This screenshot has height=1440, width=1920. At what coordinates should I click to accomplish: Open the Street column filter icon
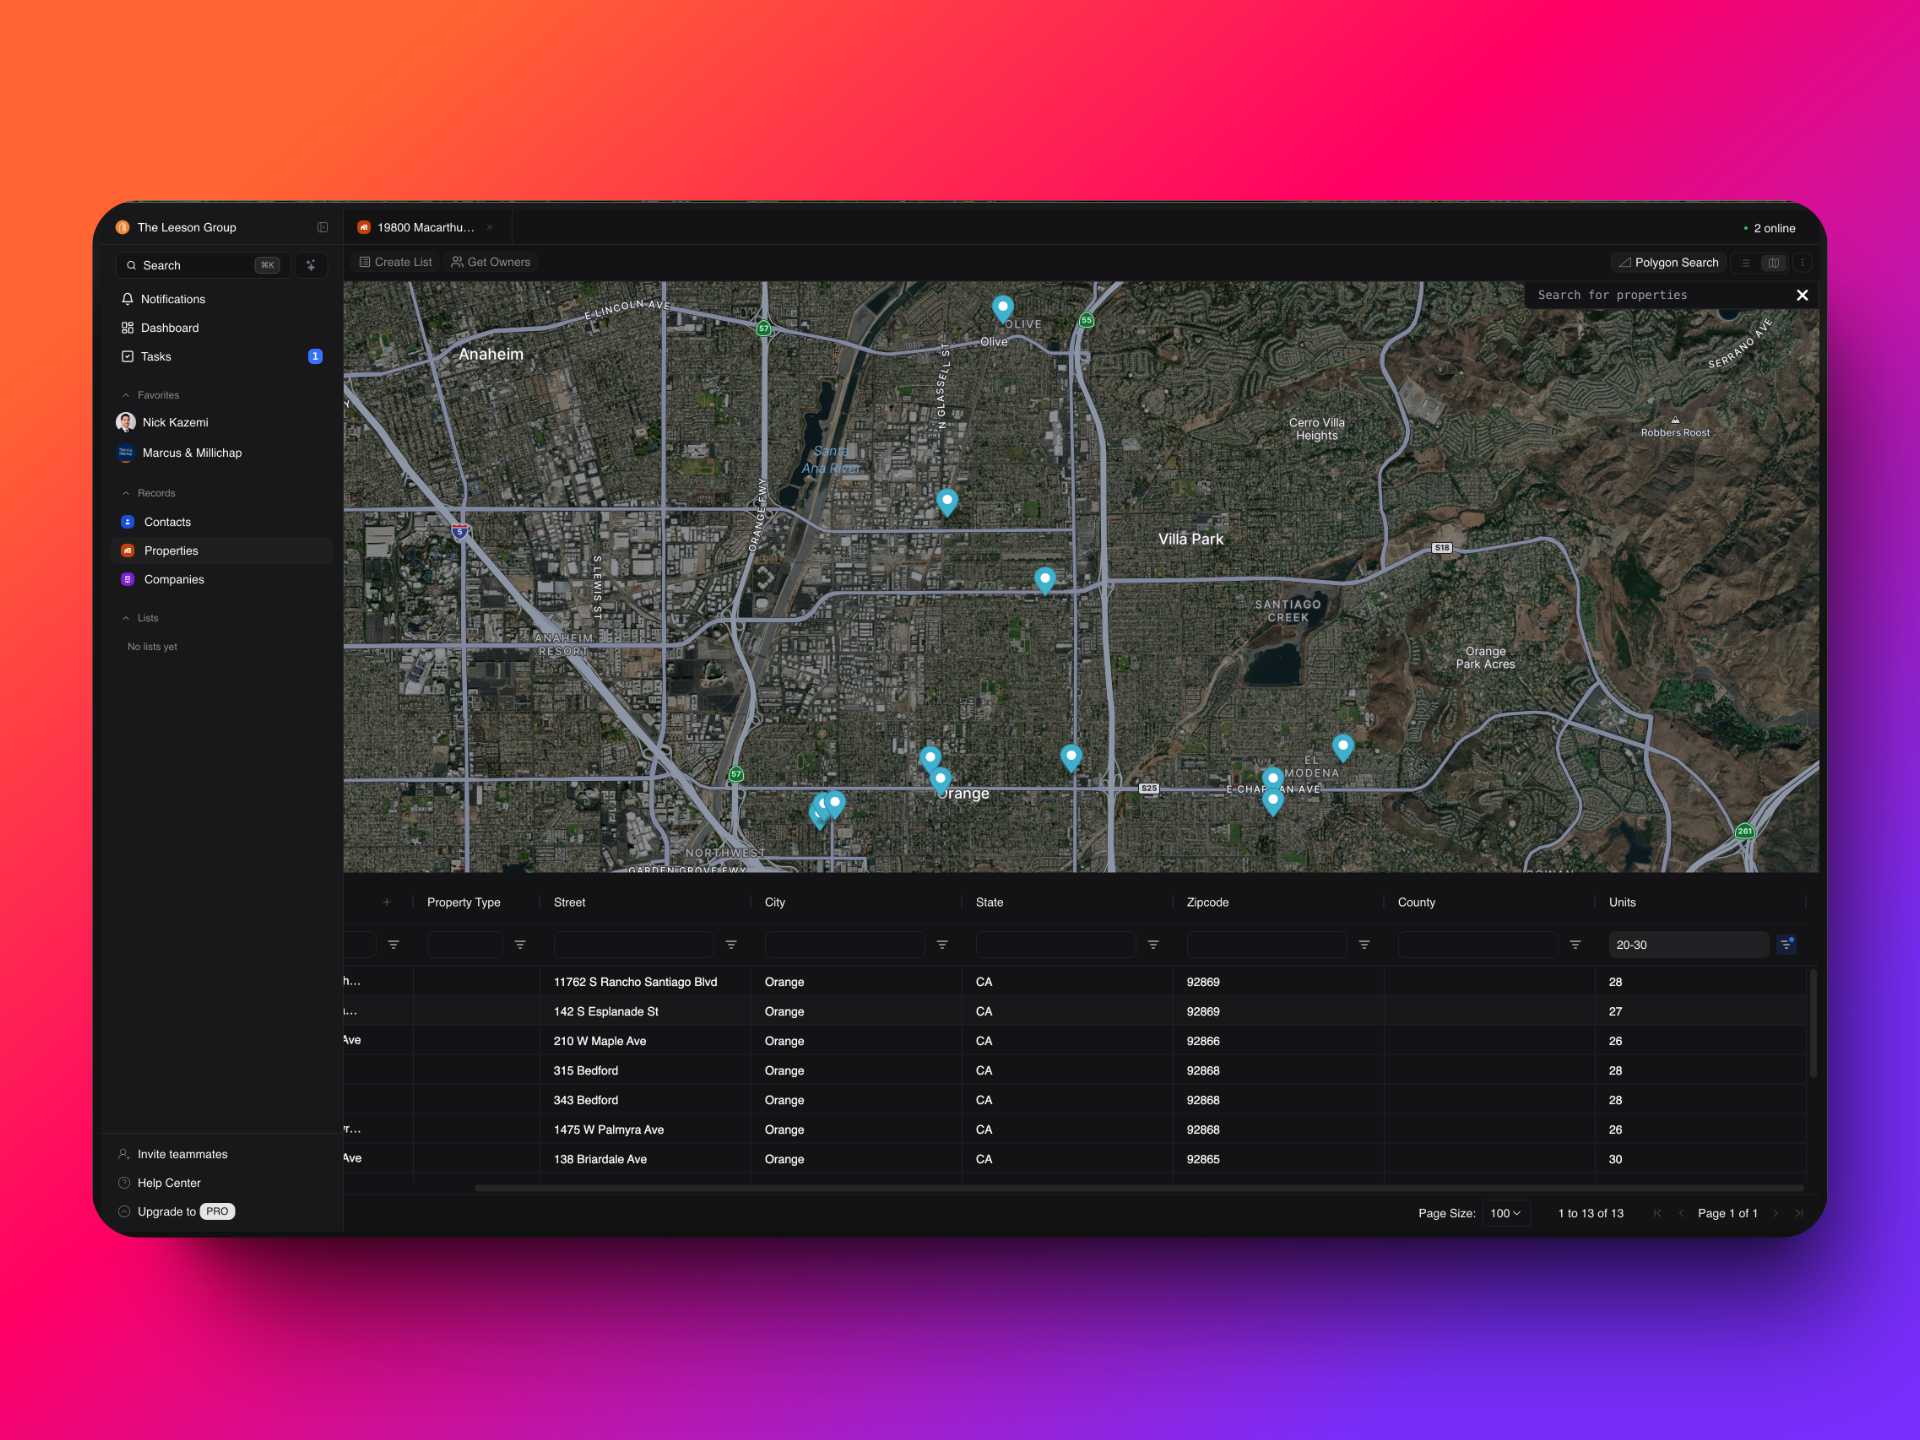pos(731,944)
